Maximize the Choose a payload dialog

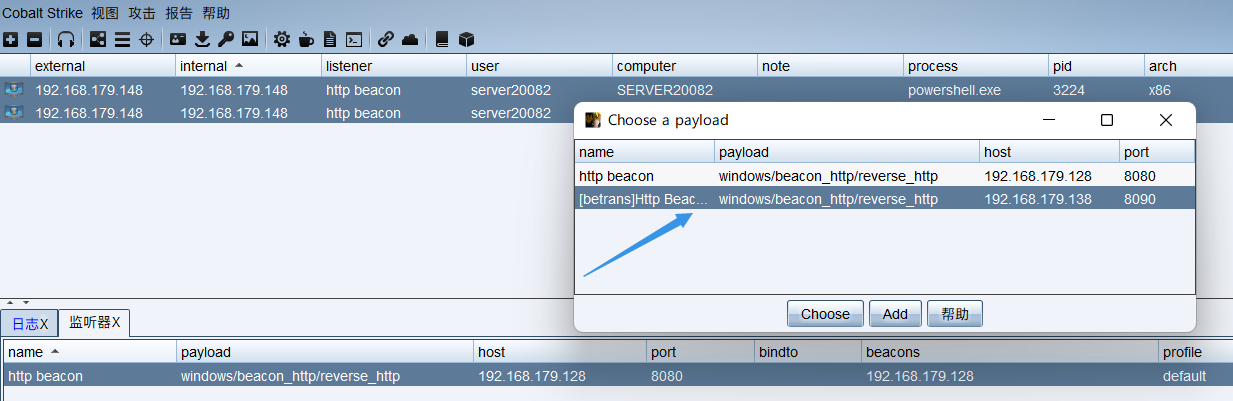pos(1107,120)
